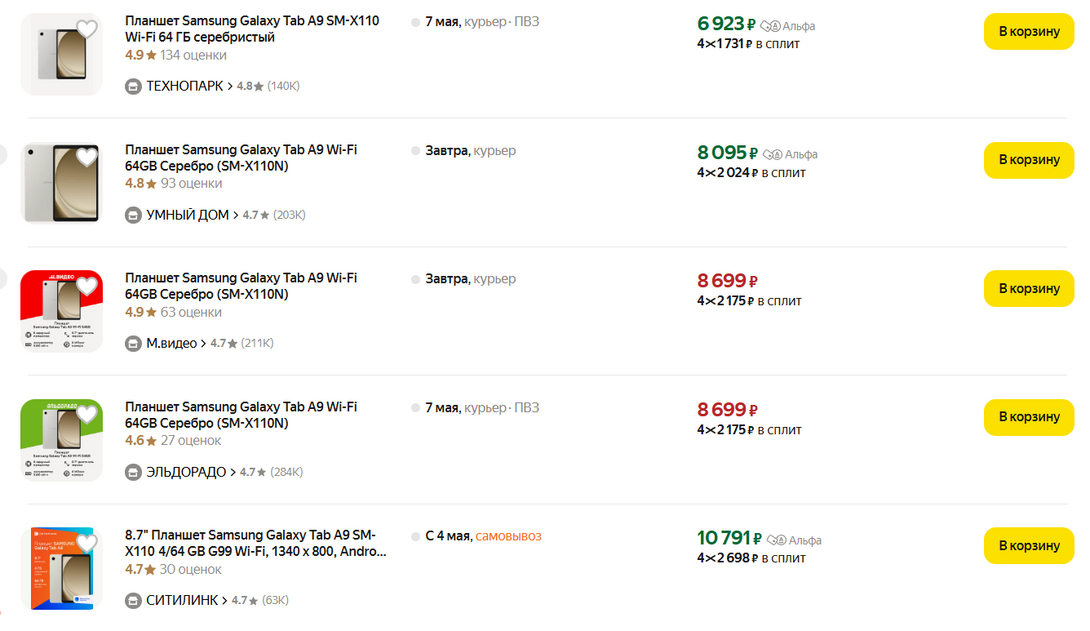Viewport: 1090px width, 631px height.
Task: Click heart icon on СИТИЛИНК tablet thumbnail
Action: point(87,543)
